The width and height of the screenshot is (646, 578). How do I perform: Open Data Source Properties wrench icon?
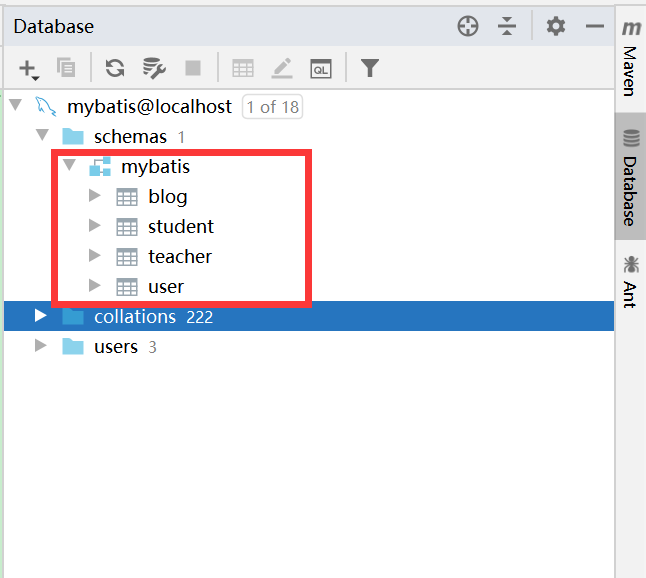[x=154, y=68]
